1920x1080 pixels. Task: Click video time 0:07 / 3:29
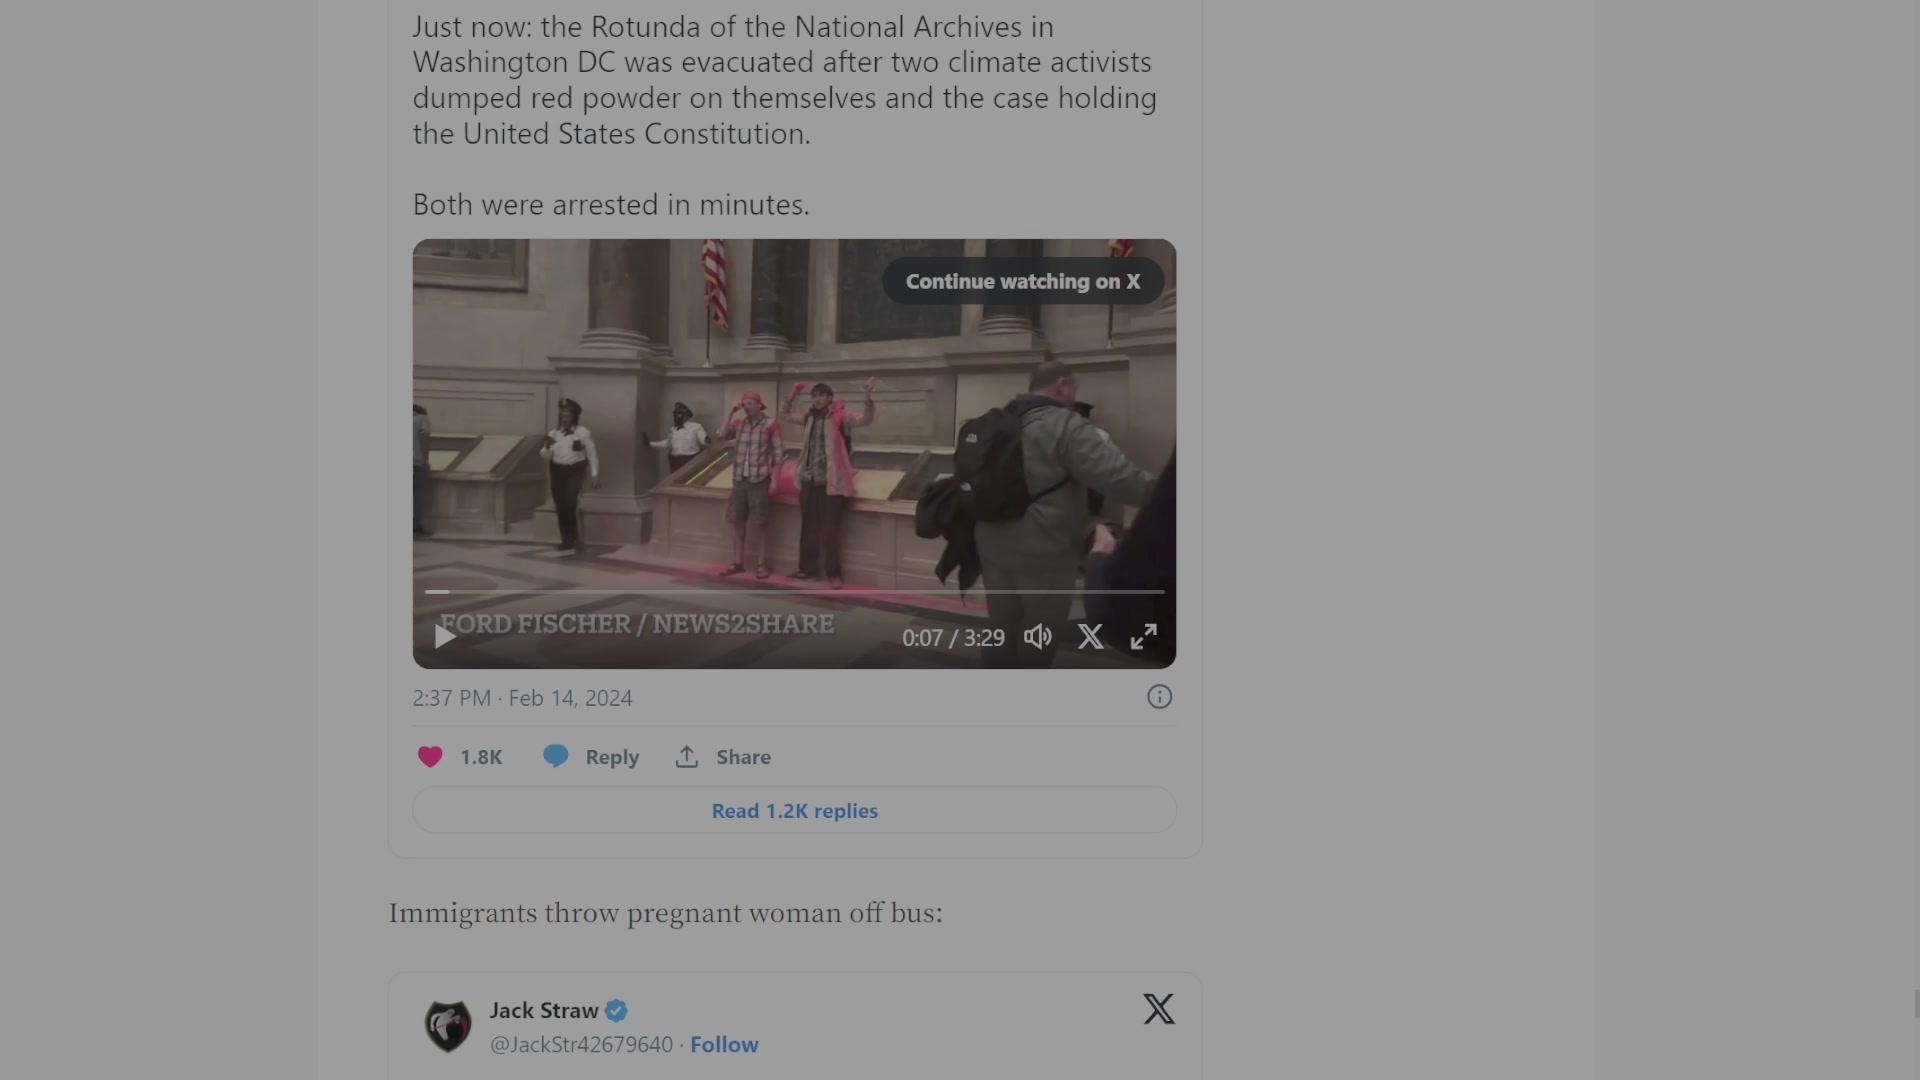click(953, 638)
